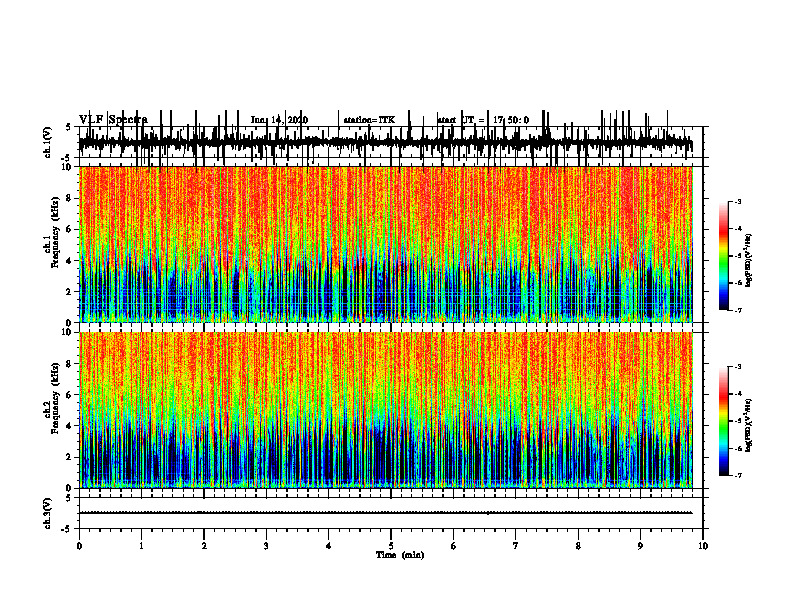
Task: Click the ch.2 color scale bar
Action: pos(724,421)
